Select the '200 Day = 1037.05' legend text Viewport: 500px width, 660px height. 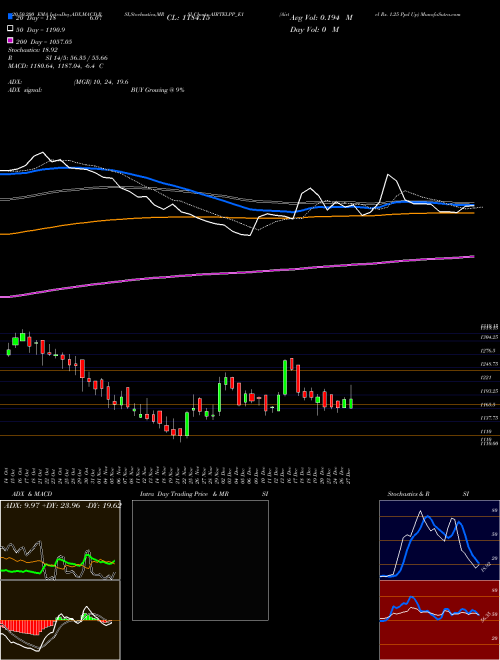tap(44, 42)
